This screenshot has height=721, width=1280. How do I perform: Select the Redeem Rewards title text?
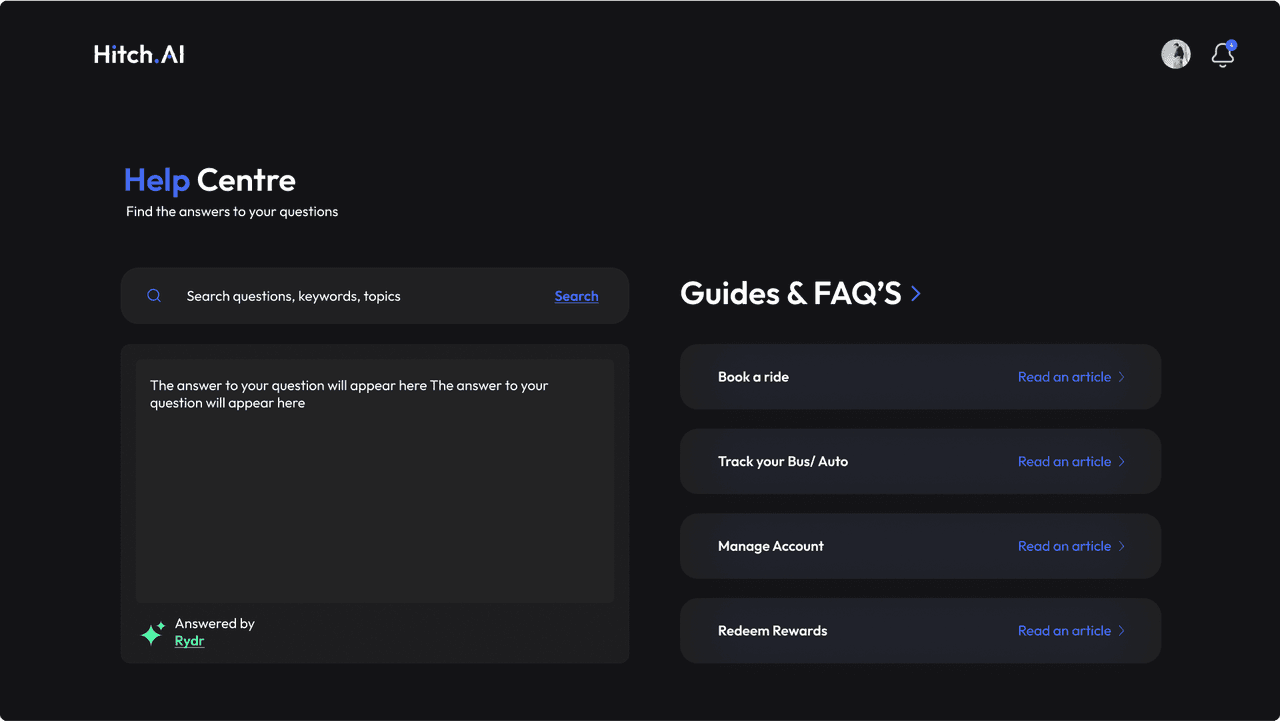[772, 631]
